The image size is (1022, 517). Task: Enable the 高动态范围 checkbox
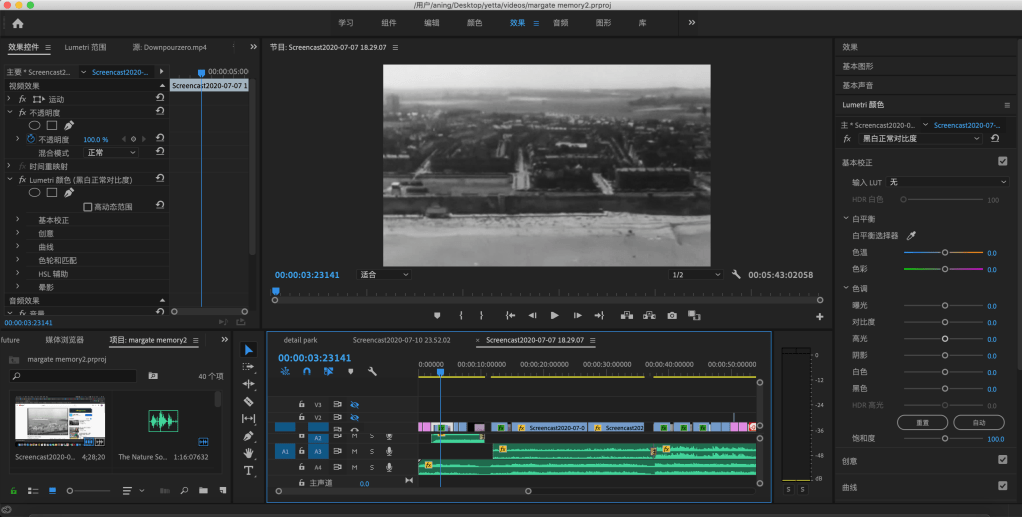[x=88, y=207]
